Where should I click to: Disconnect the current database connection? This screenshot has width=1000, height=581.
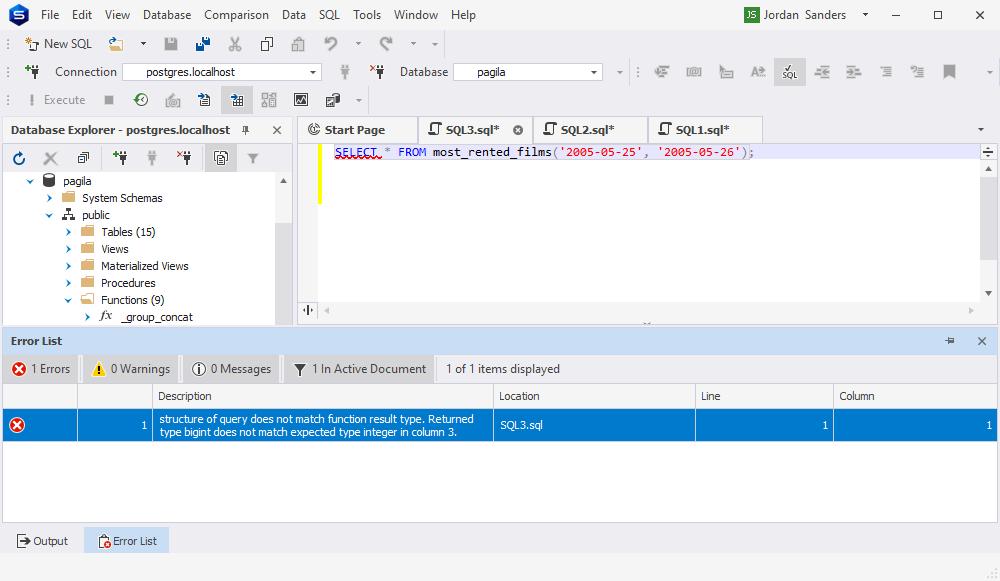pos(150,157)
